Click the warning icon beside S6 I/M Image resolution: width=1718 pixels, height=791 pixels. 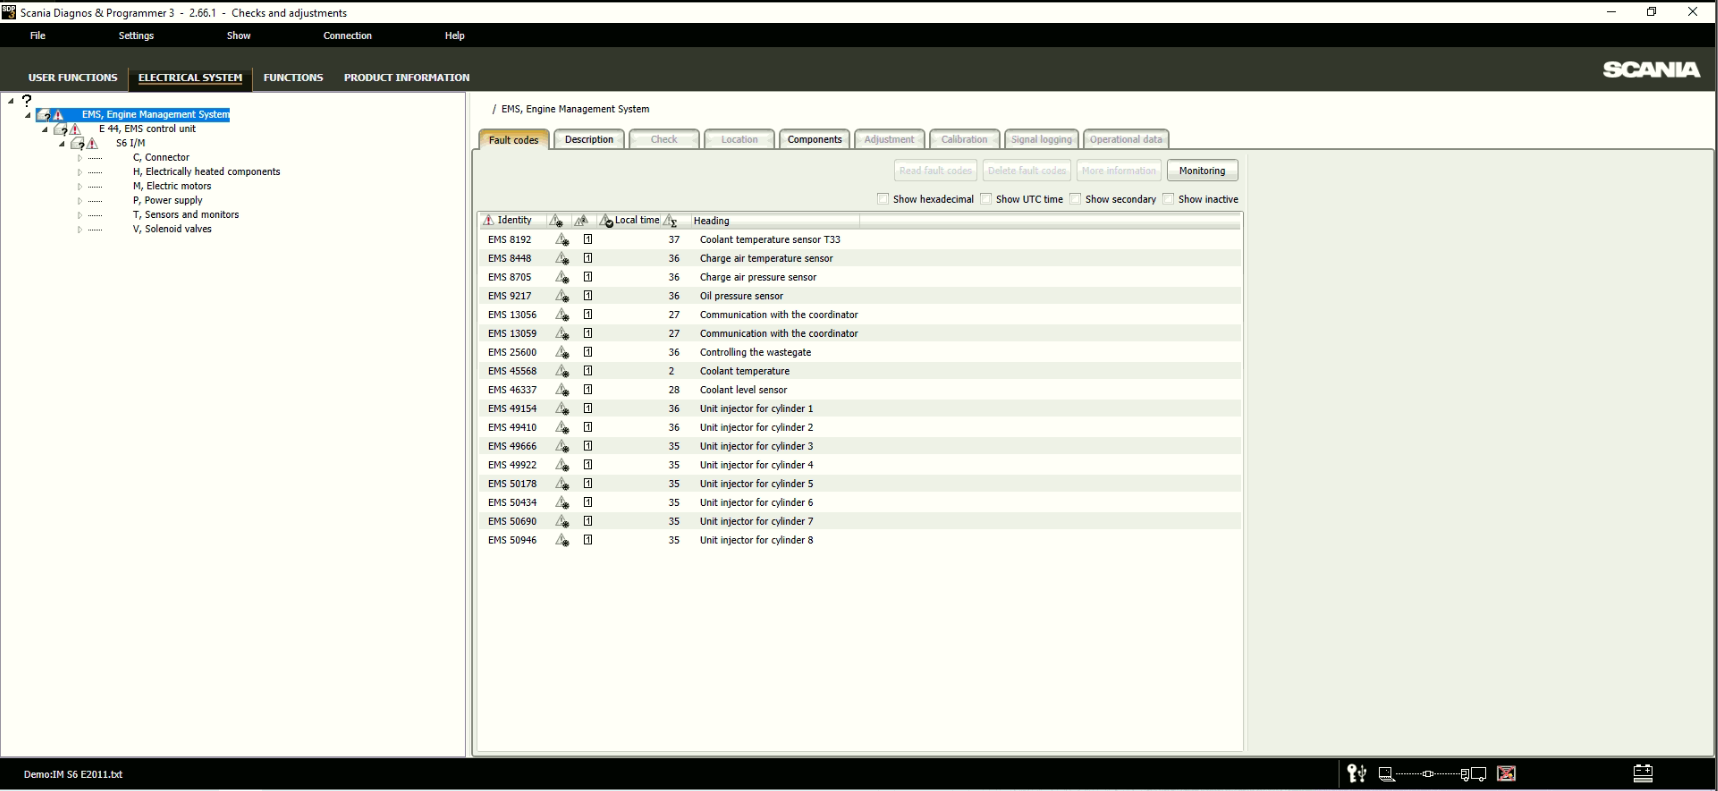click(92, 143)
